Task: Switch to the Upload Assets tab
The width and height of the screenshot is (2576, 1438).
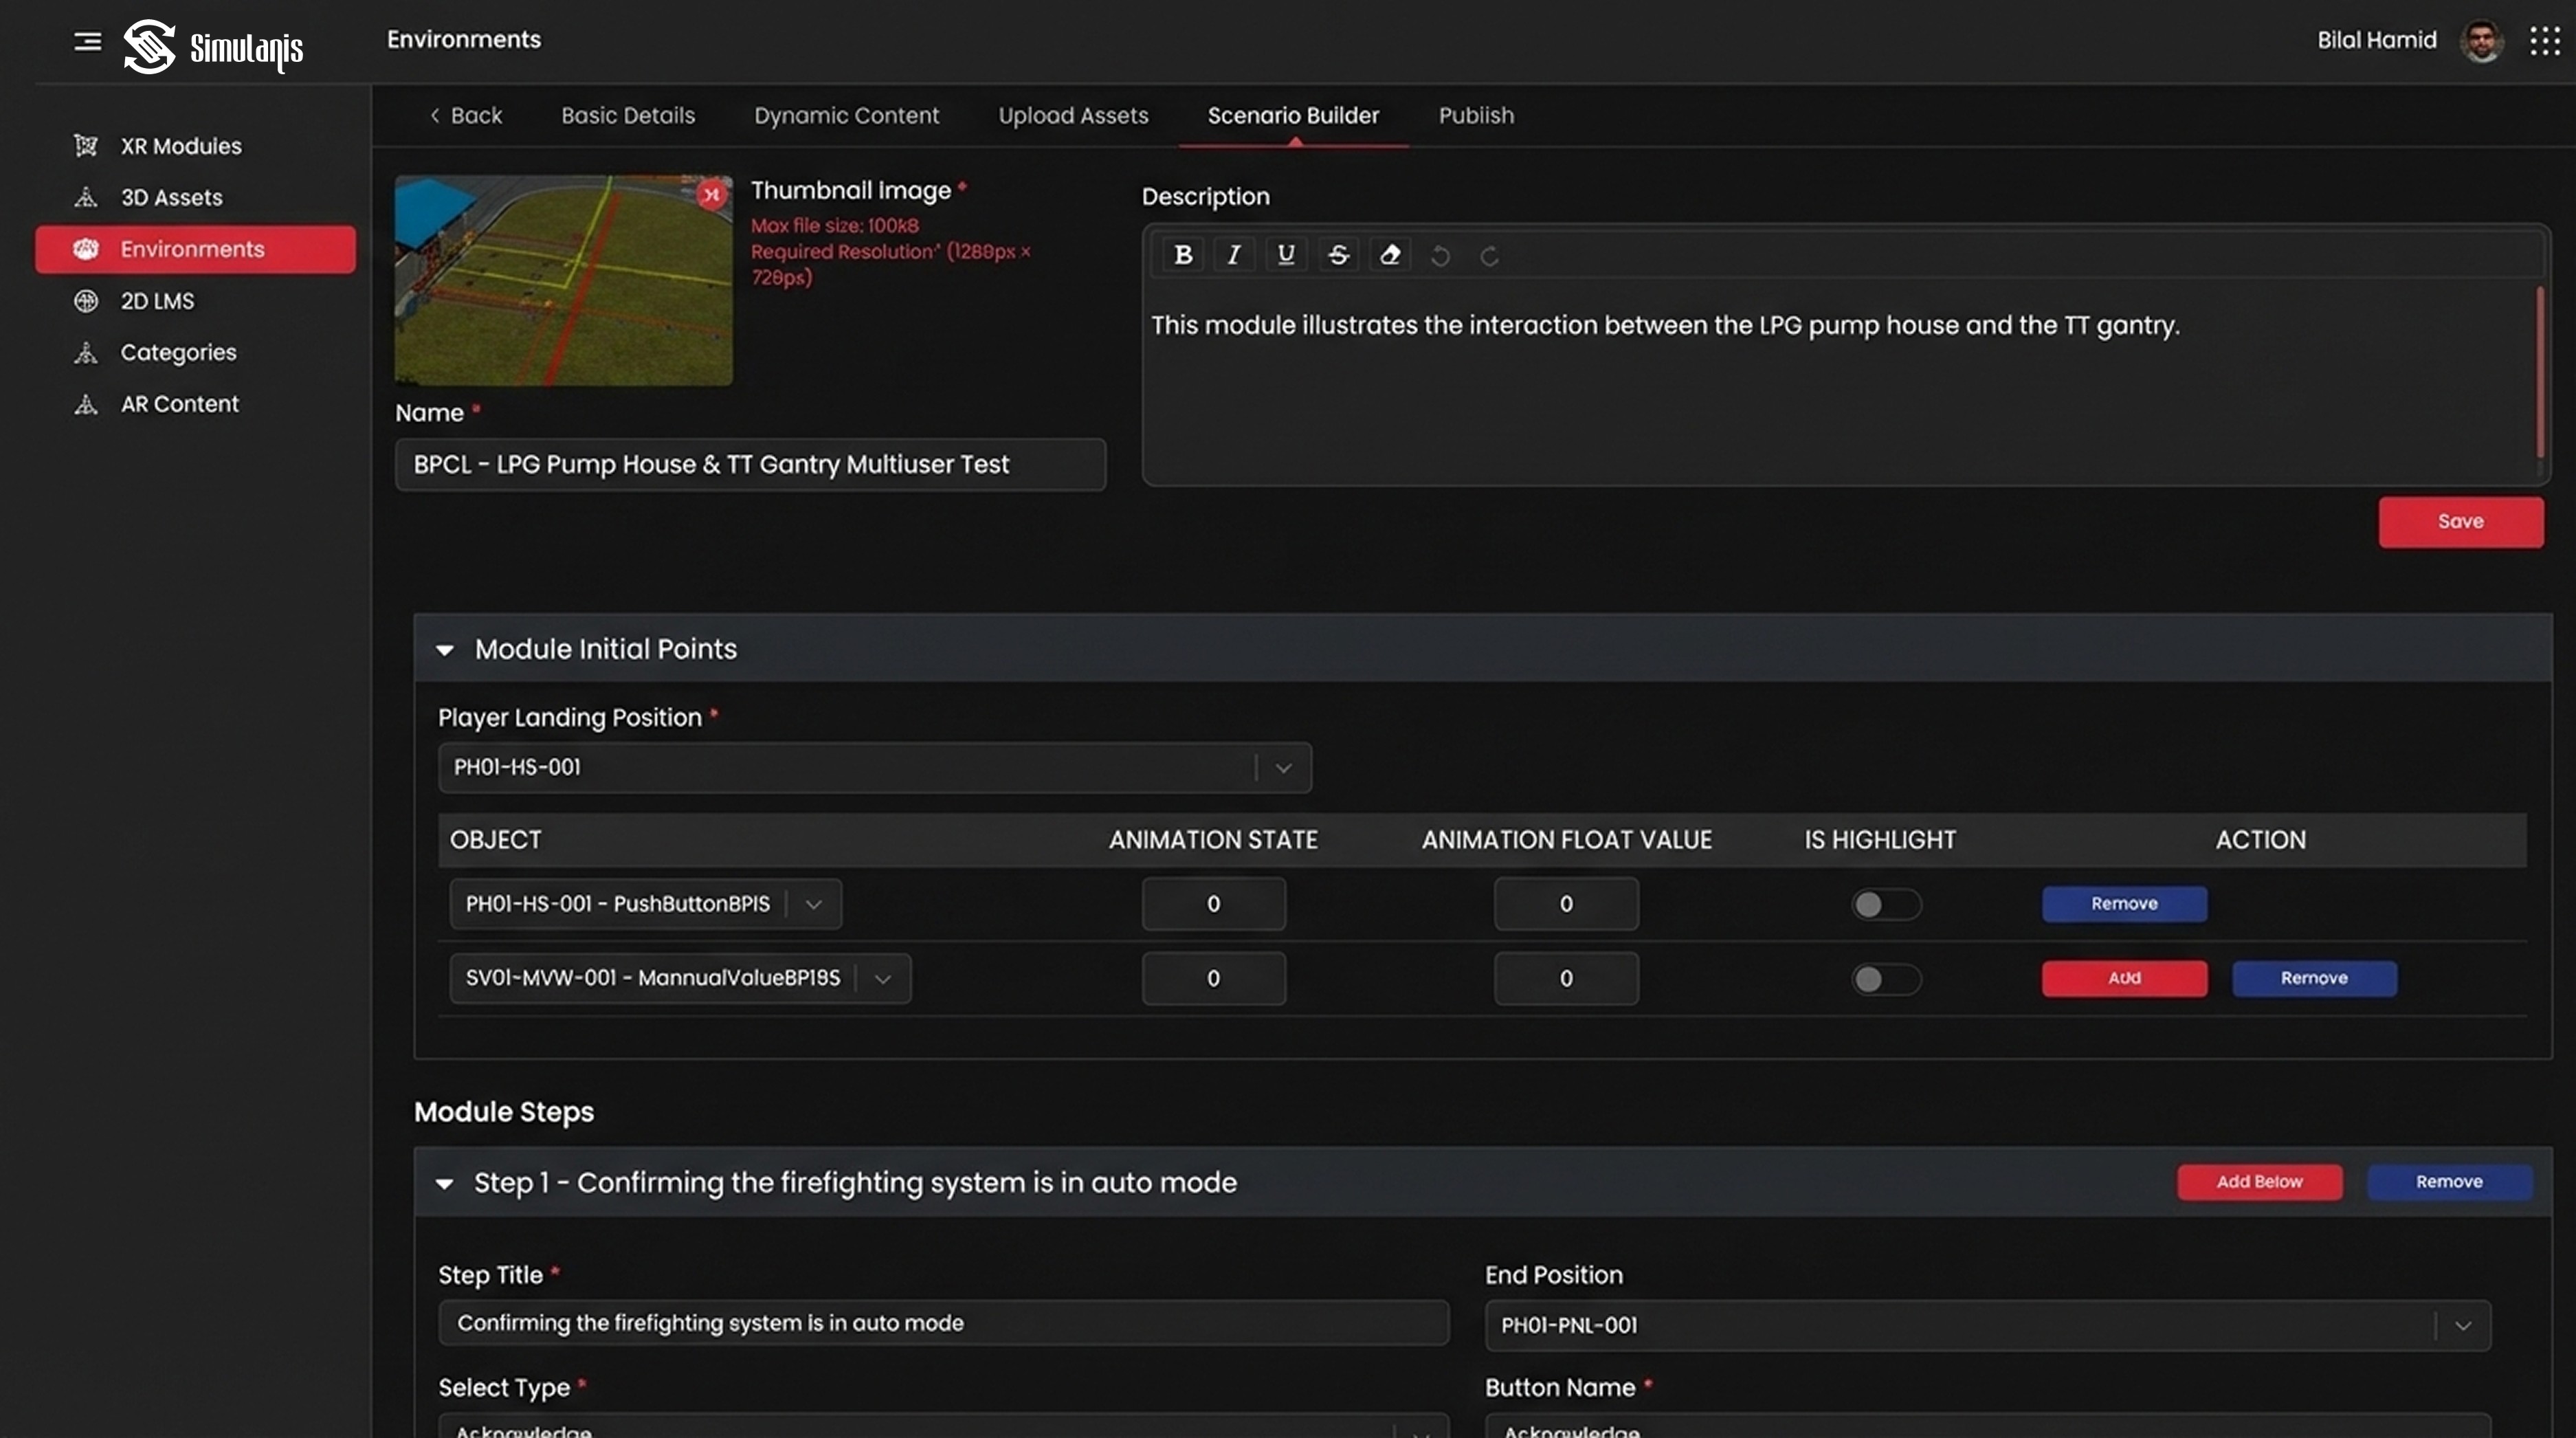Action: [x=1072, y=115]
